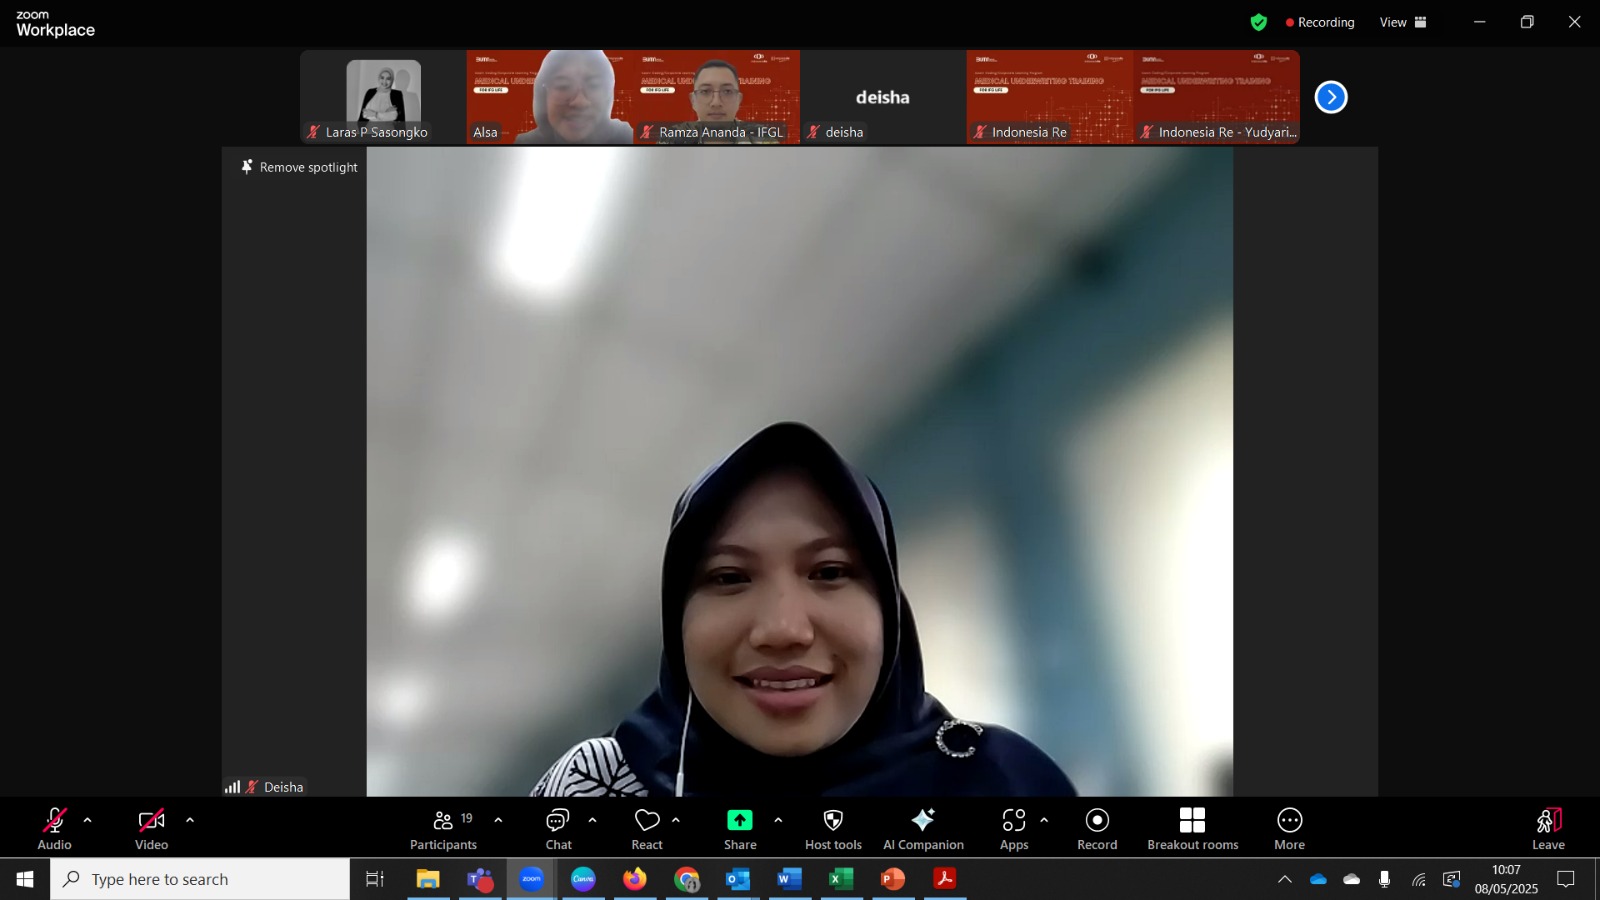Image resolution: width=1600 pixels, height=900 pixels.
Task: Open the Breakout rooms grid icon
Action: tap(1192, 820)
